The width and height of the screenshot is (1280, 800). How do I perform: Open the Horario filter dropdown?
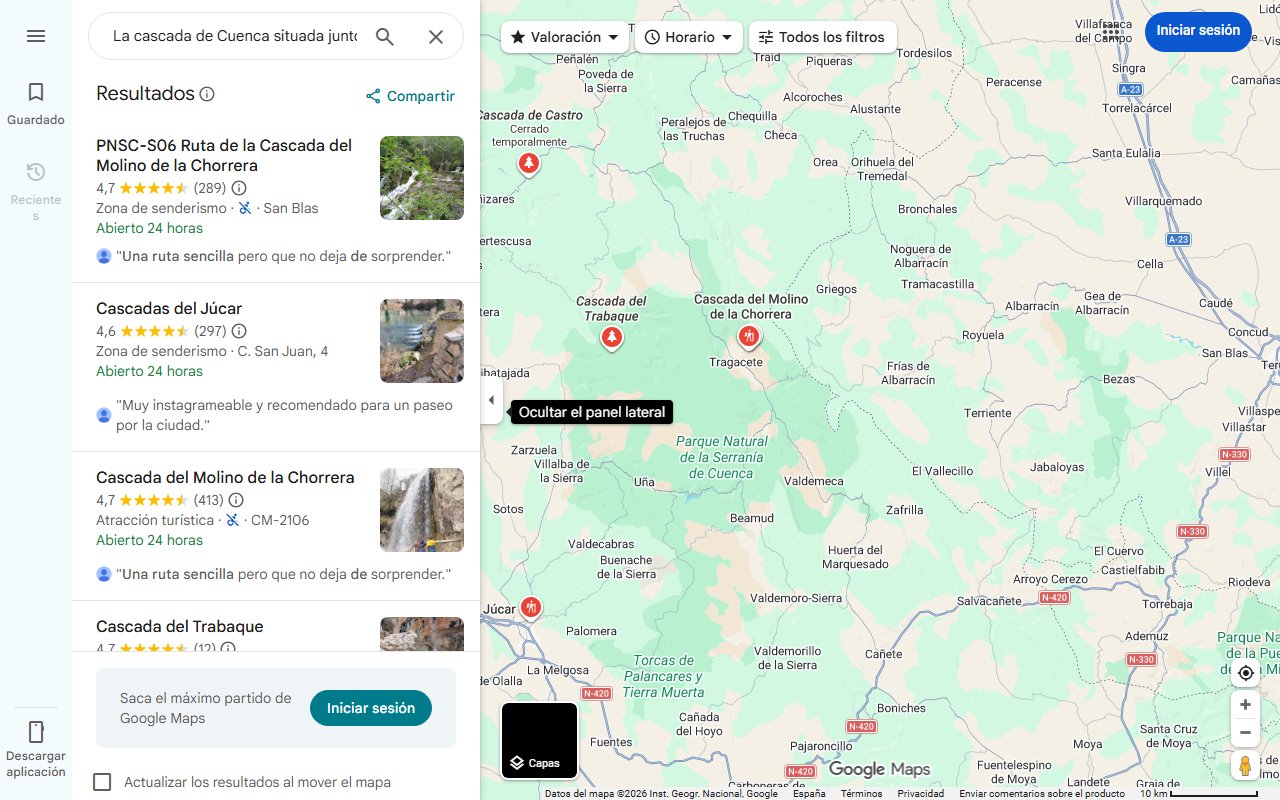(x=688, y=36)
